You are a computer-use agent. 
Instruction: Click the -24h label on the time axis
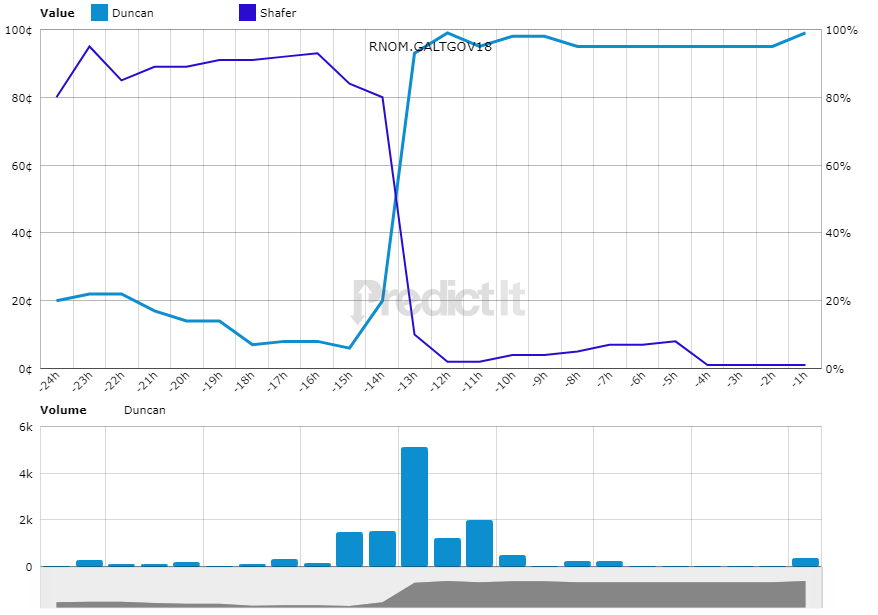[48, 382]
